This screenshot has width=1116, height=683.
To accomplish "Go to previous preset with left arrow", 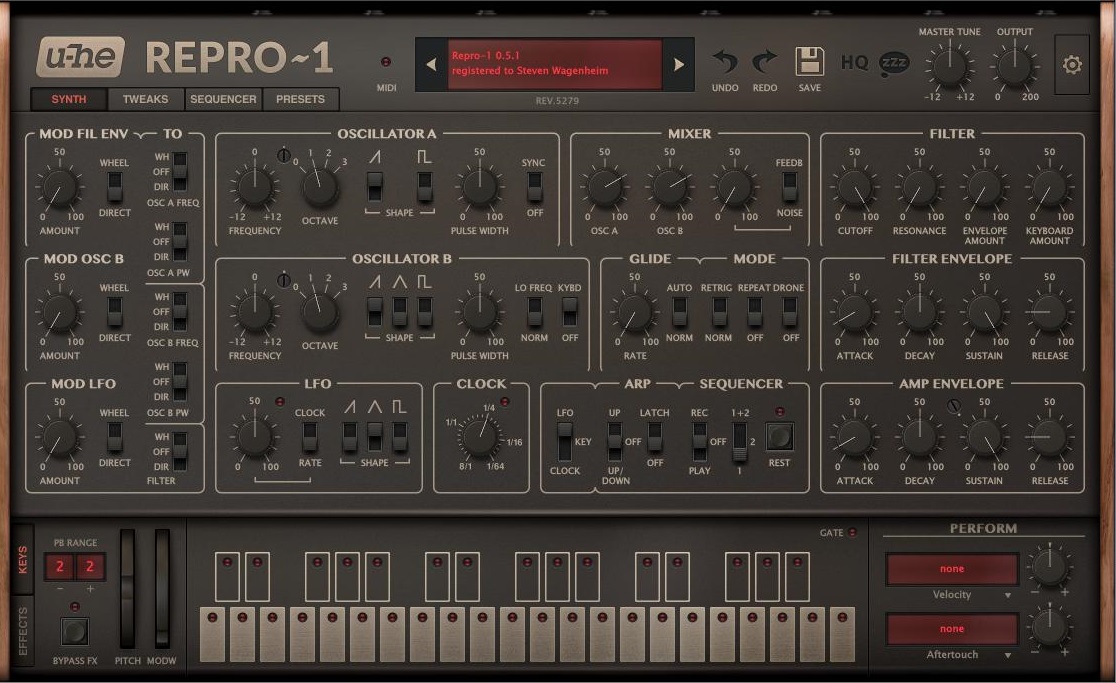I will coord(431,65).
